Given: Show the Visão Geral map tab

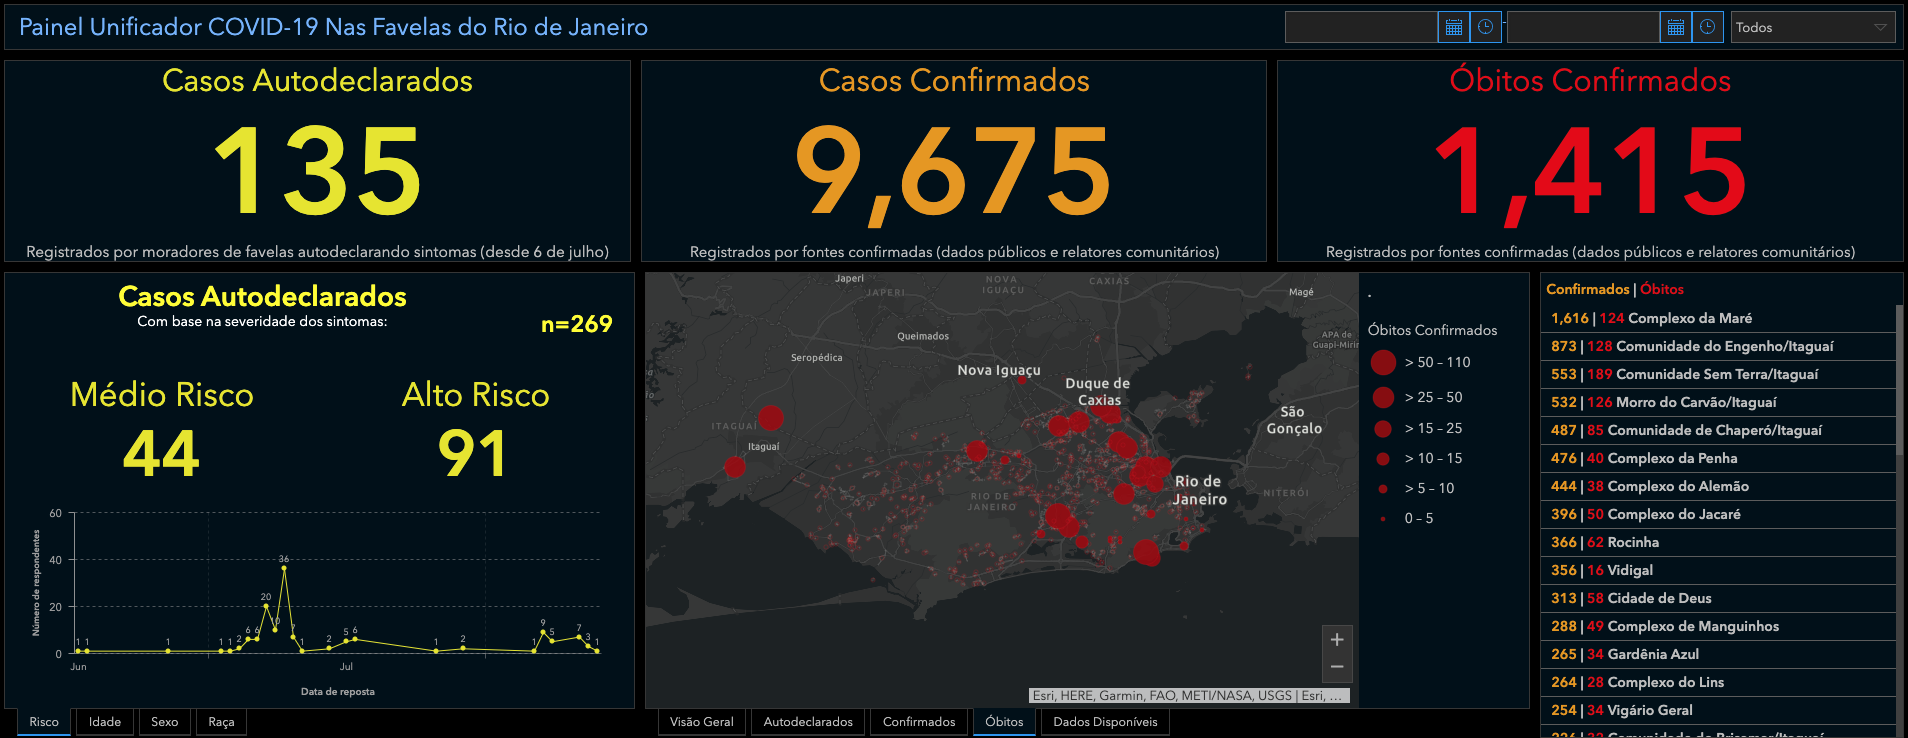Looking at the screenshot, I should coord(701,722).
